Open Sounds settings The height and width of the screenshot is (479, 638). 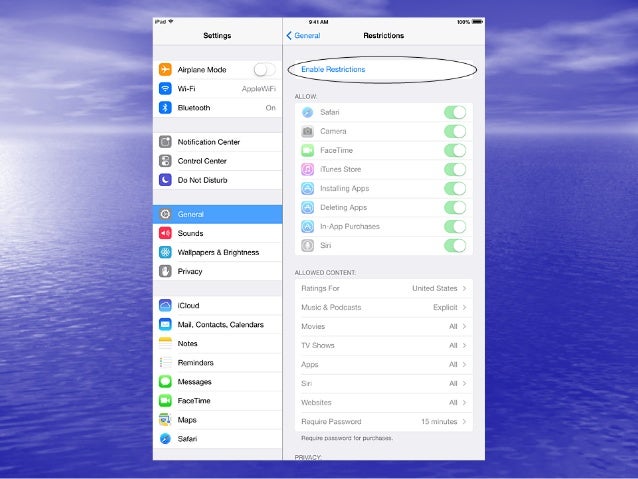pos(217,233)
